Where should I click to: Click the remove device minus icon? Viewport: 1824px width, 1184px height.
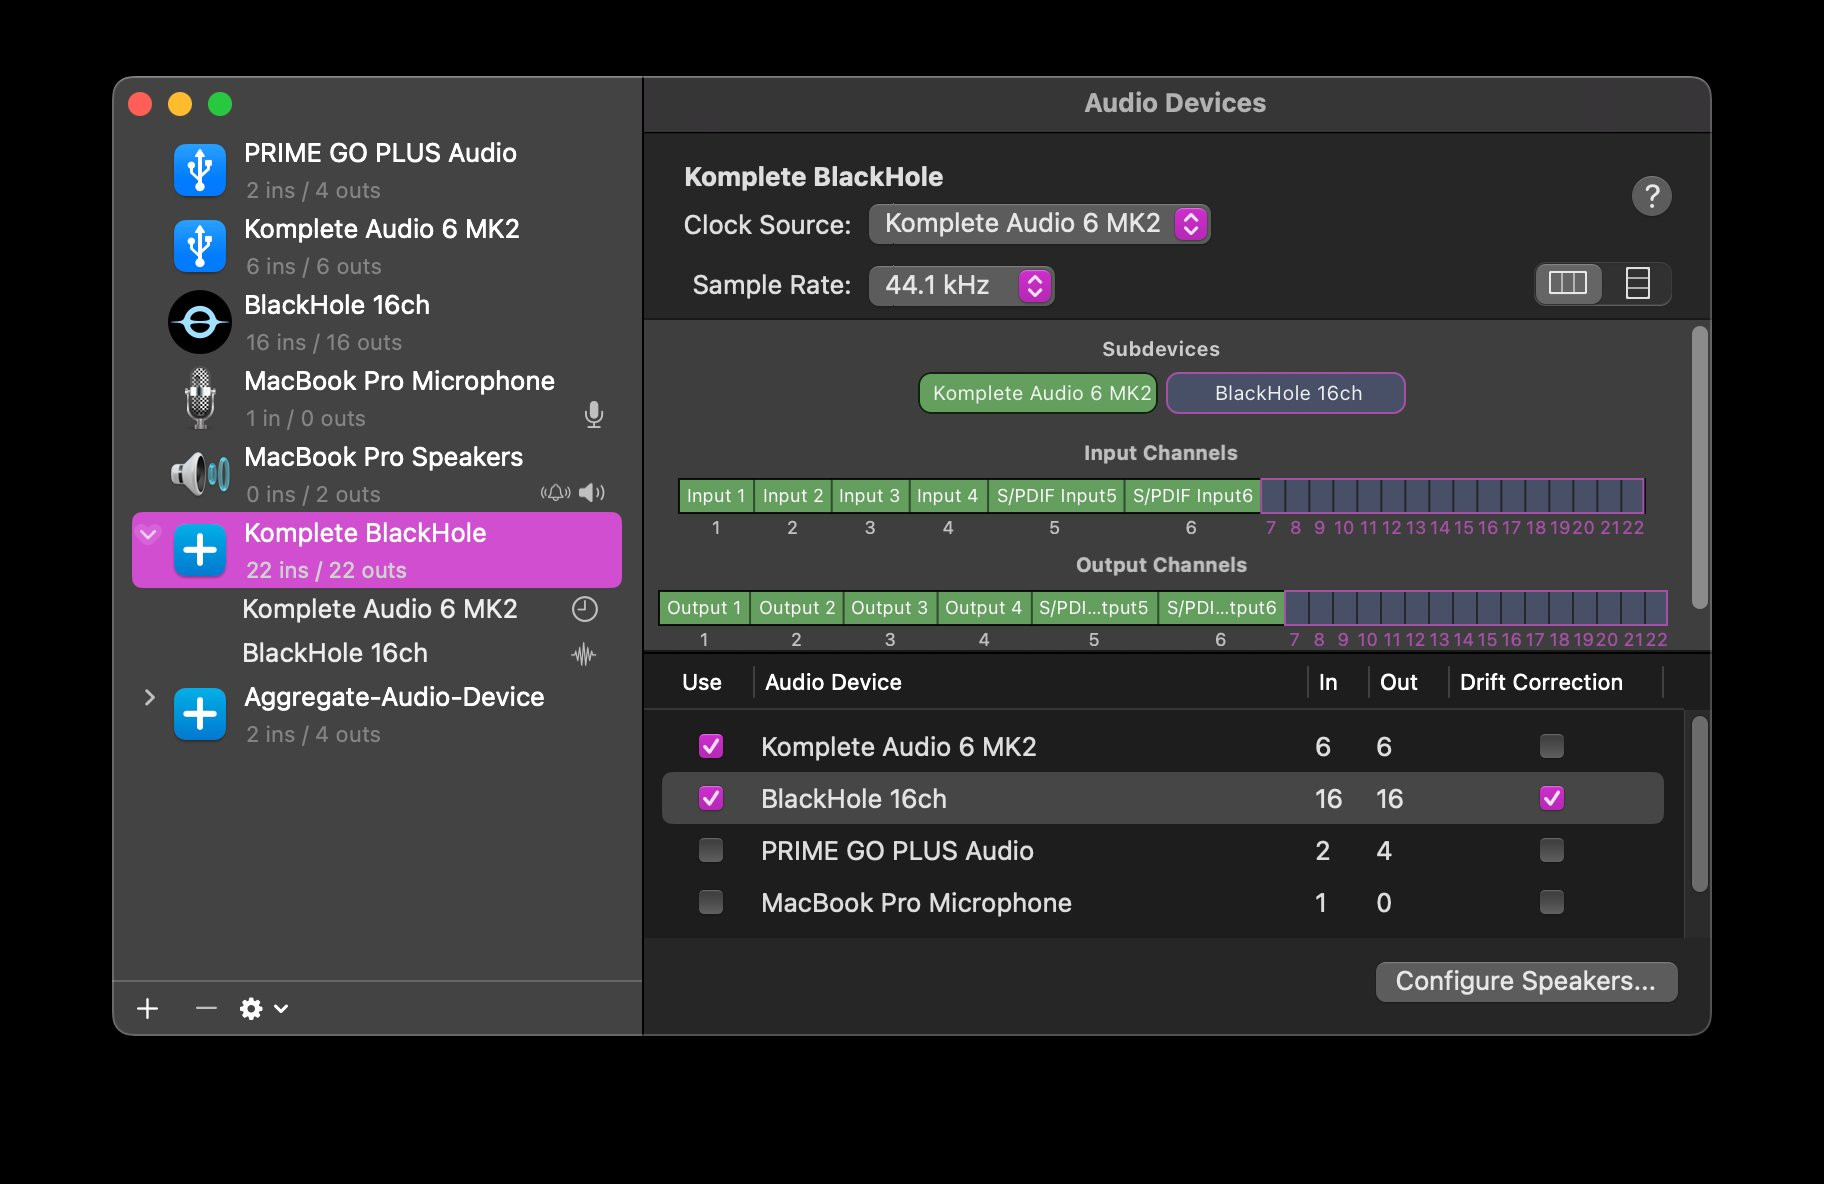coord(206,1008)
